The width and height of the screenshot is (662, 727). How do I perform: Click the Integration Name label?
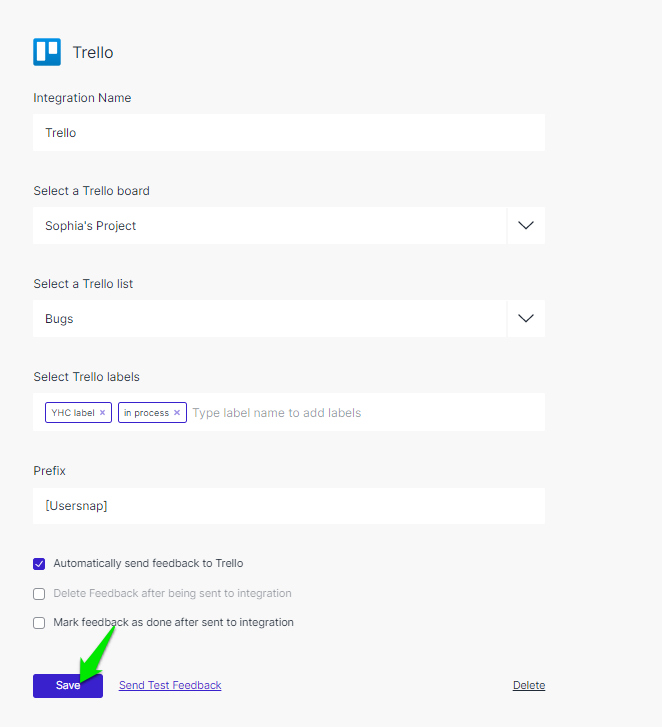pos(82,98)
